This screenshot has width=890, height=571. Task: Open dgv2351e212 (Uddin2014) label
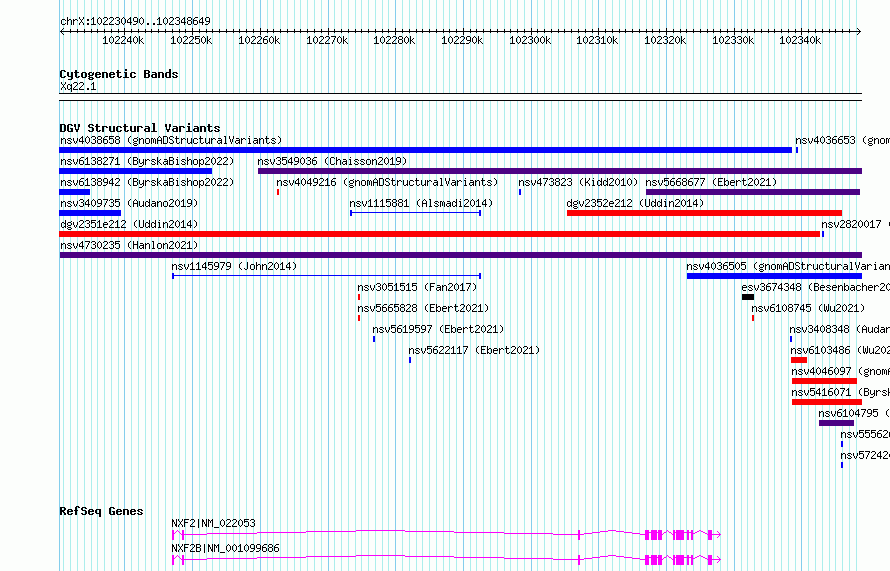pos(129,224)
